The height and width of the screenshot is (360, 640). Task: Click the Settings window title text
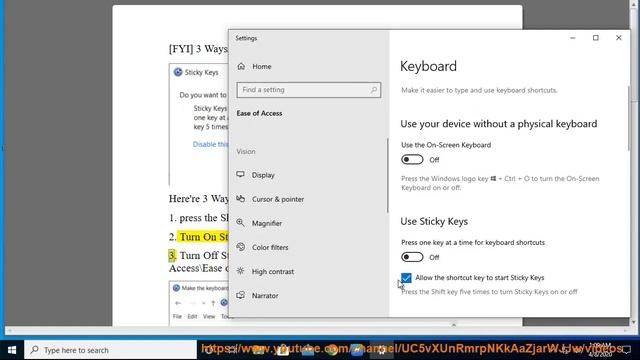click(246, 38)
